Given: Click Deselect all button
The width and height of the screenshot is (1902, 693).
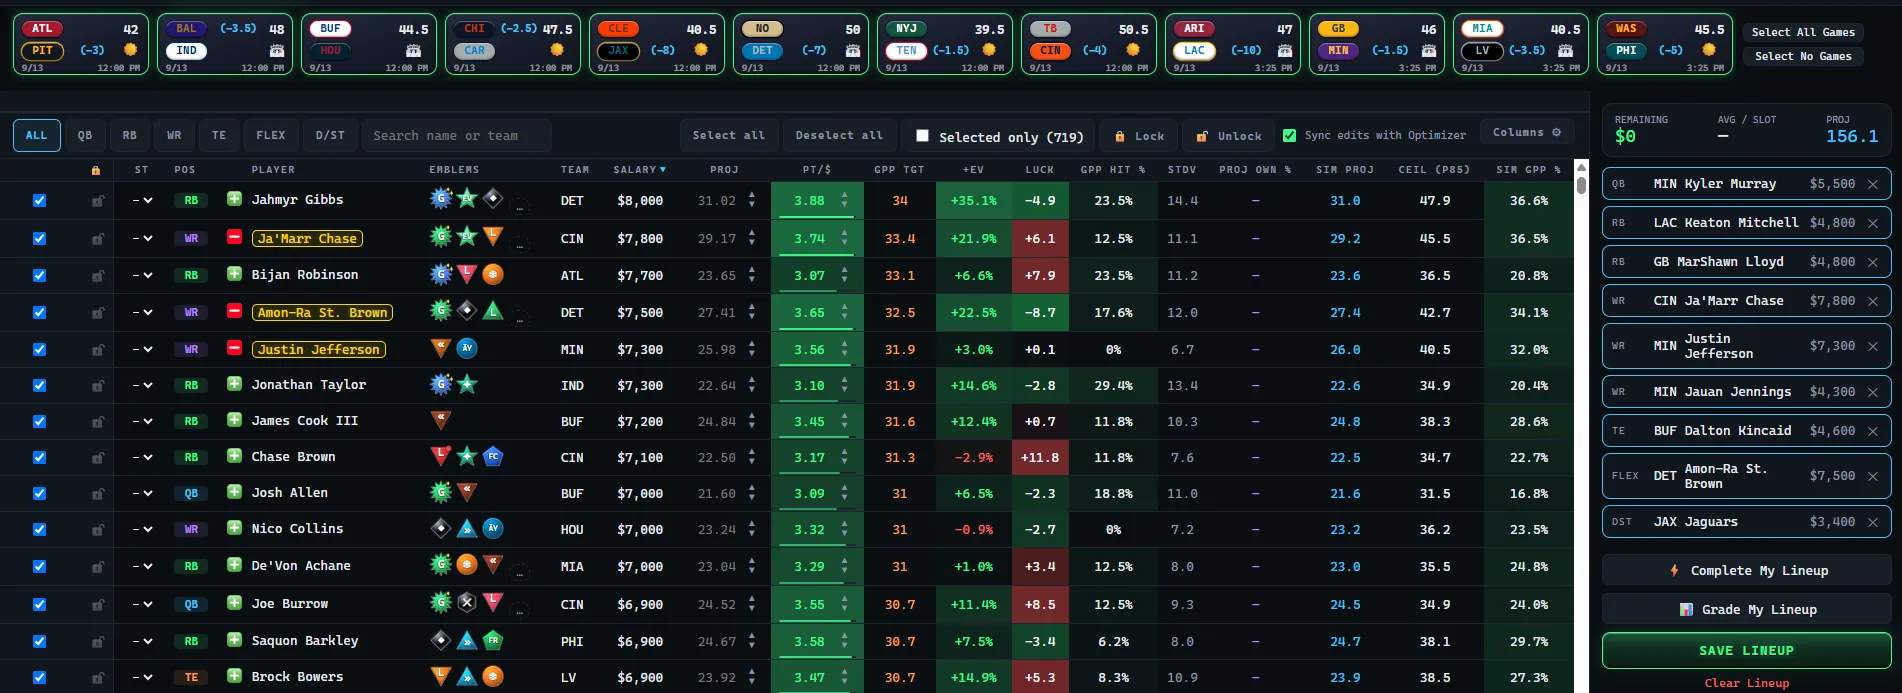Looking at the screenshot, I should click(x=839, y=135).
